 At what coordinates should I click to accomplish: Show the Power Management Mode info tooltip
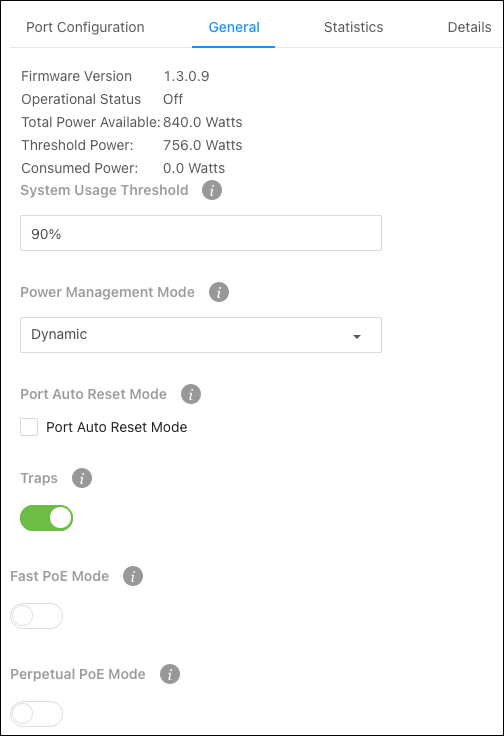tap(219, 292)
